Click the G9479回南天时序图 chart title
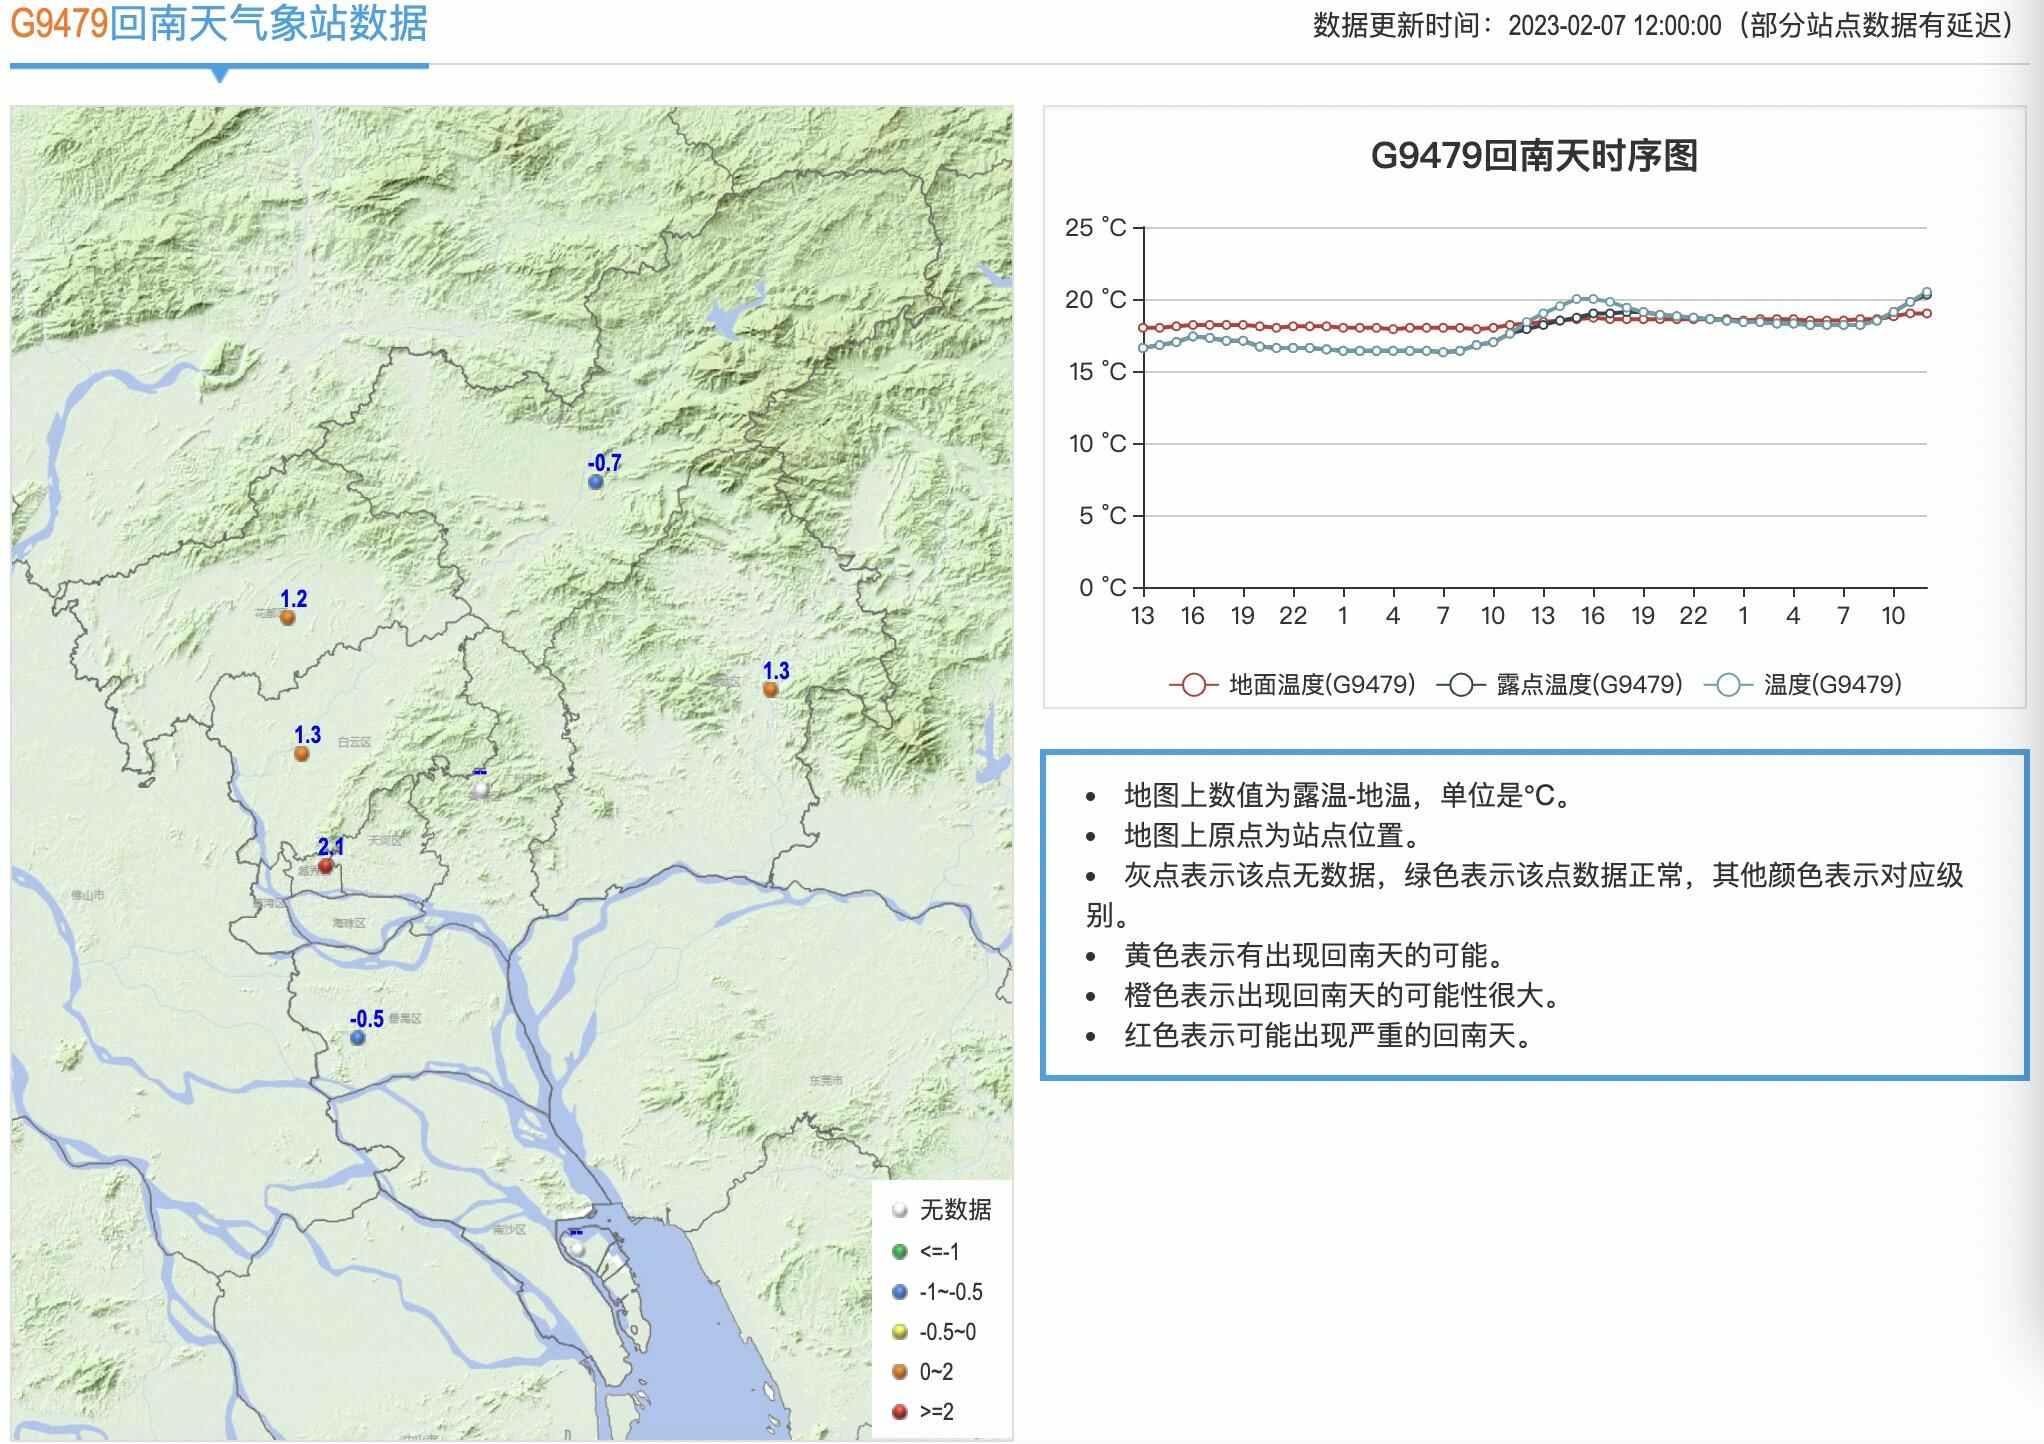 [1534, 156]
